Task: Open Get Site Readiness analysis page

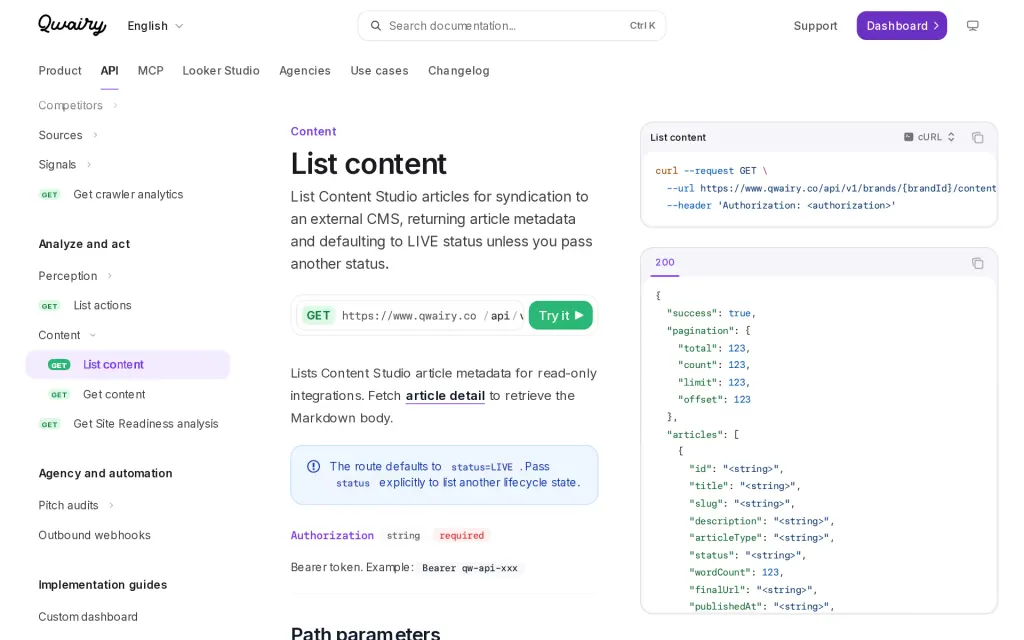Action: [x=146, y=424]
